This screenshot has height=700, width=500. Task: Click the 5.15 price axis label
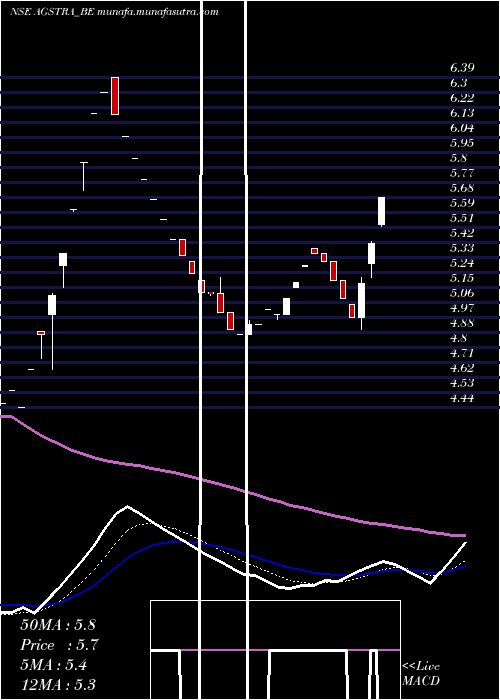pos(462,278)
